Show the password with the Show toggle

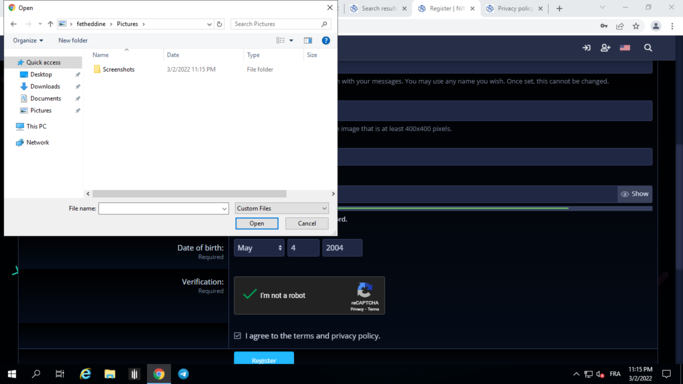[635, 194]
